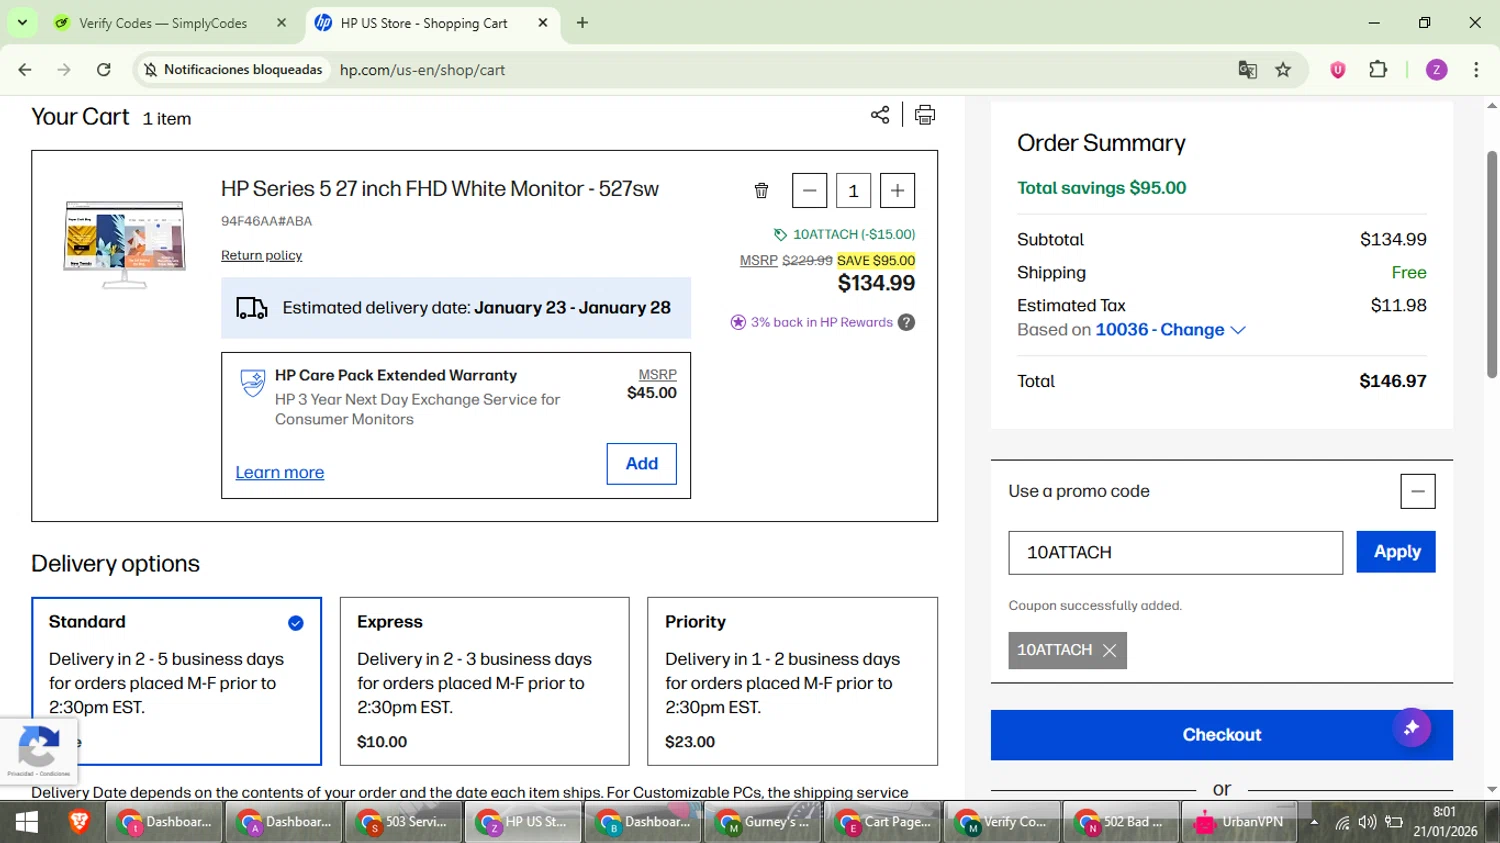
Task: Open the 503 Servi... taskbar window
Action: click(x=404, y=822)
